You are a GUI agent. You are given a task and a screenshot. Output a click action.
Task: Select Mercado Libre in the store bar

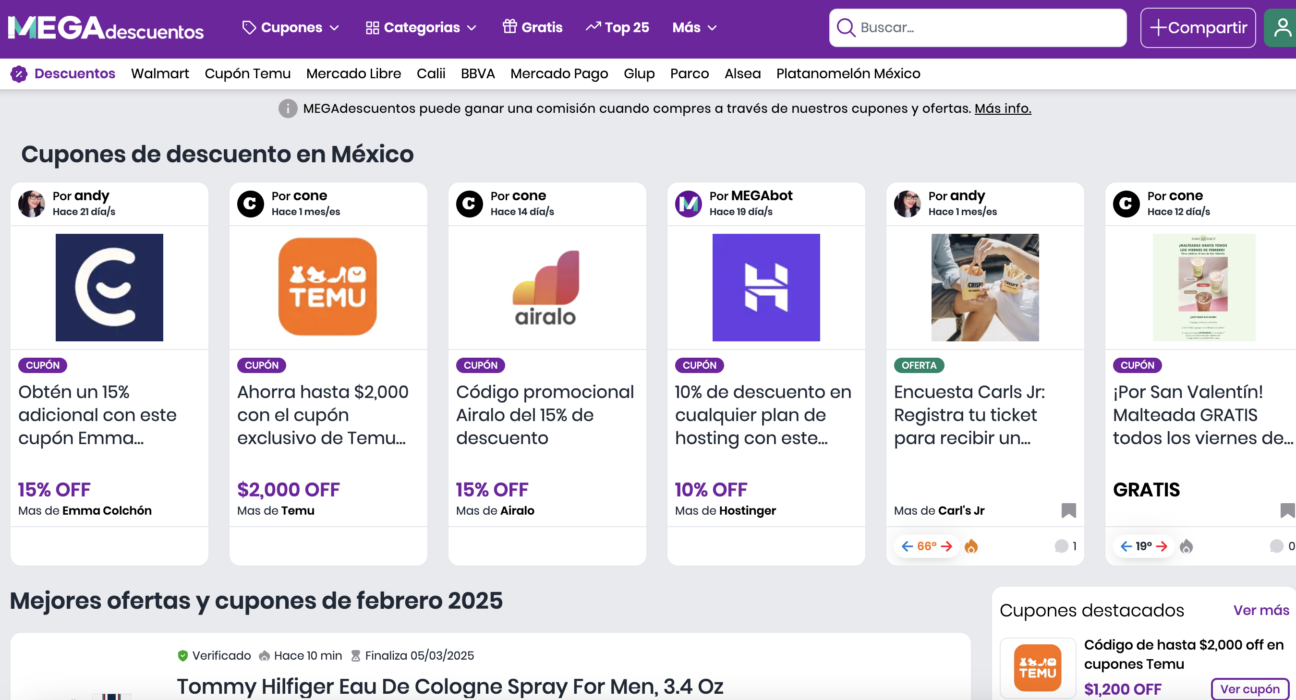click(x=354, y=74)
